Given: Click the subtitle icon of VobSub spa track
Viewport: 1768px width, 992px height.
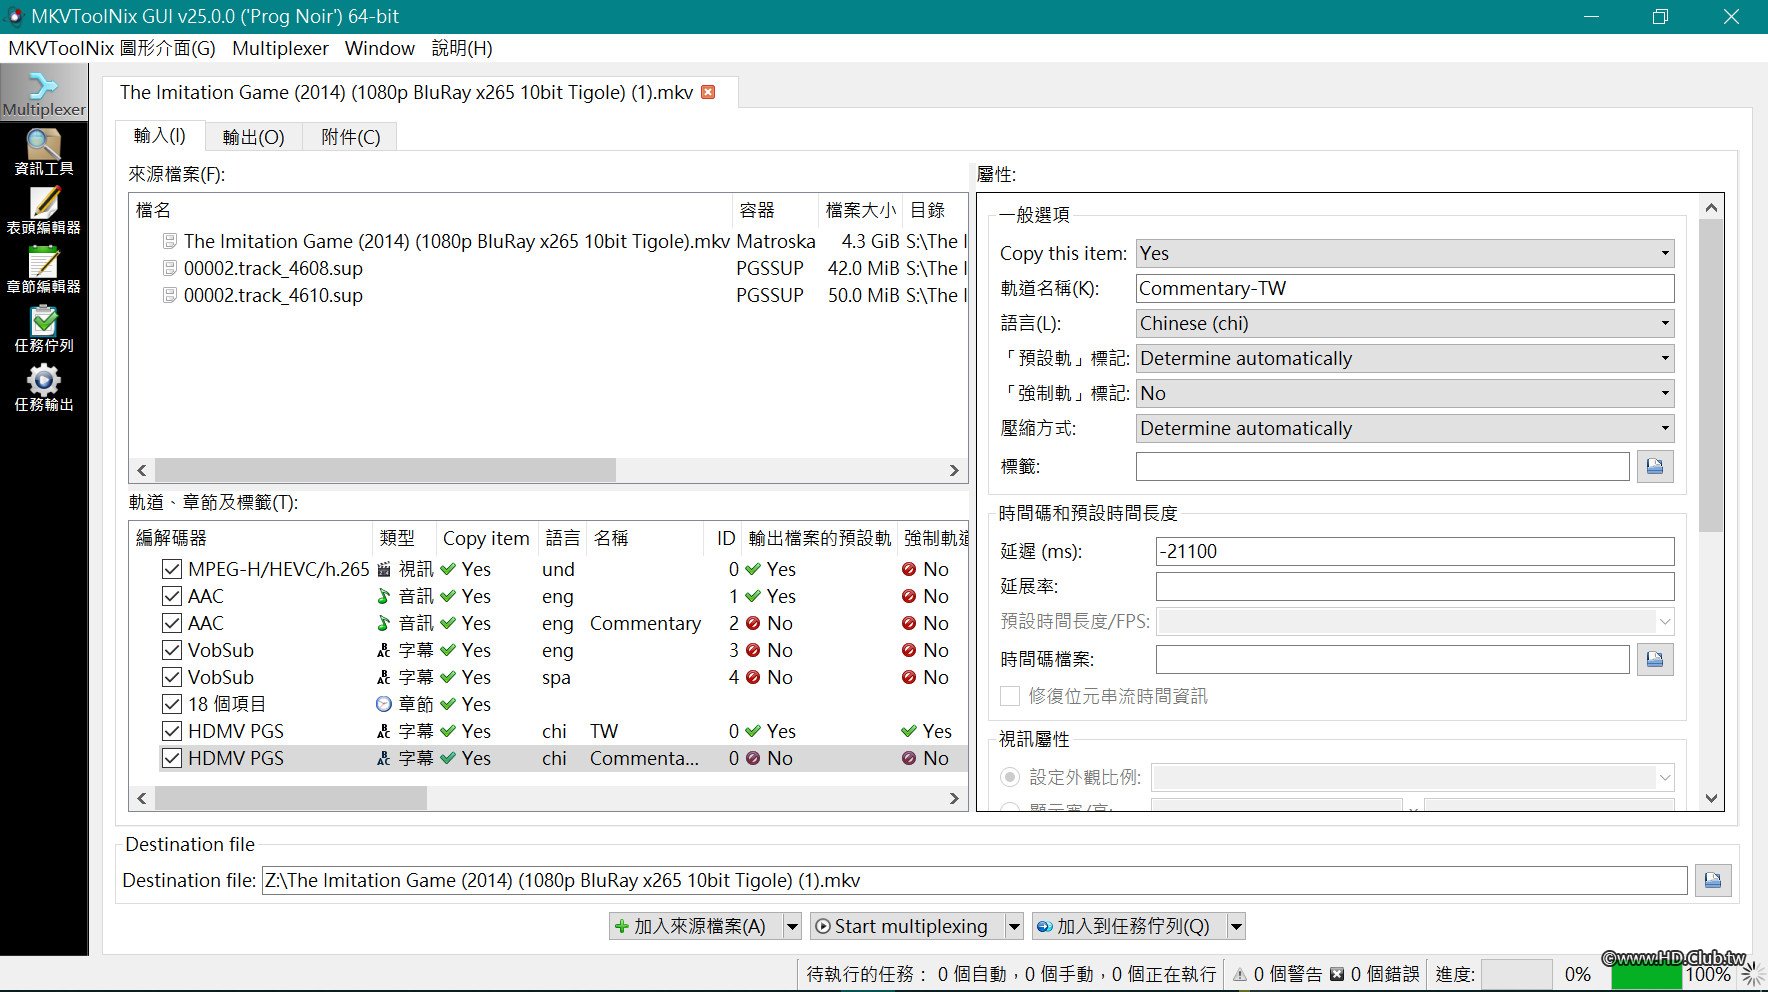Looking at the screenshot, I should pyautogui.click(x=384, y=677).
